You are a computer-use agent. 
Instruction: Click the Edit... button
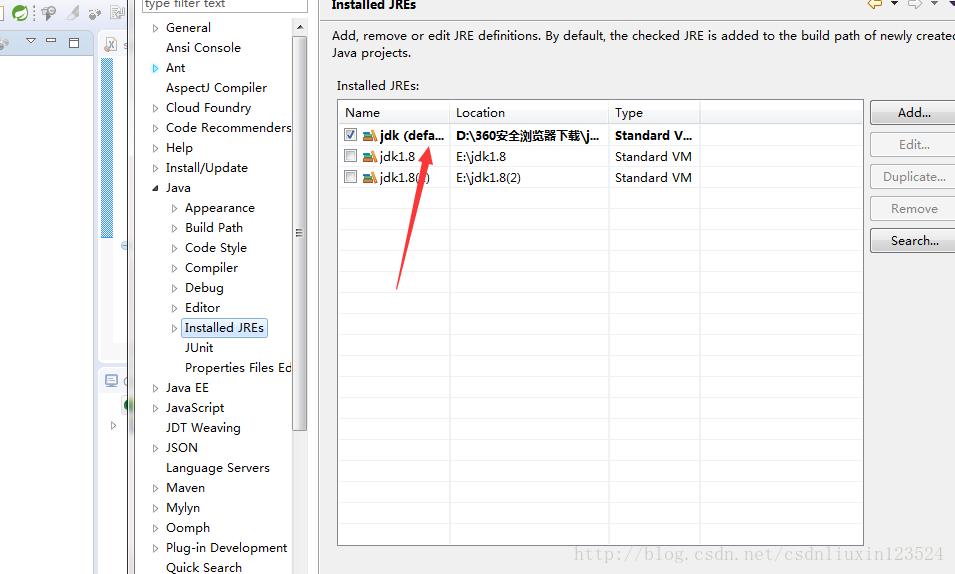(x=914, y=144)
